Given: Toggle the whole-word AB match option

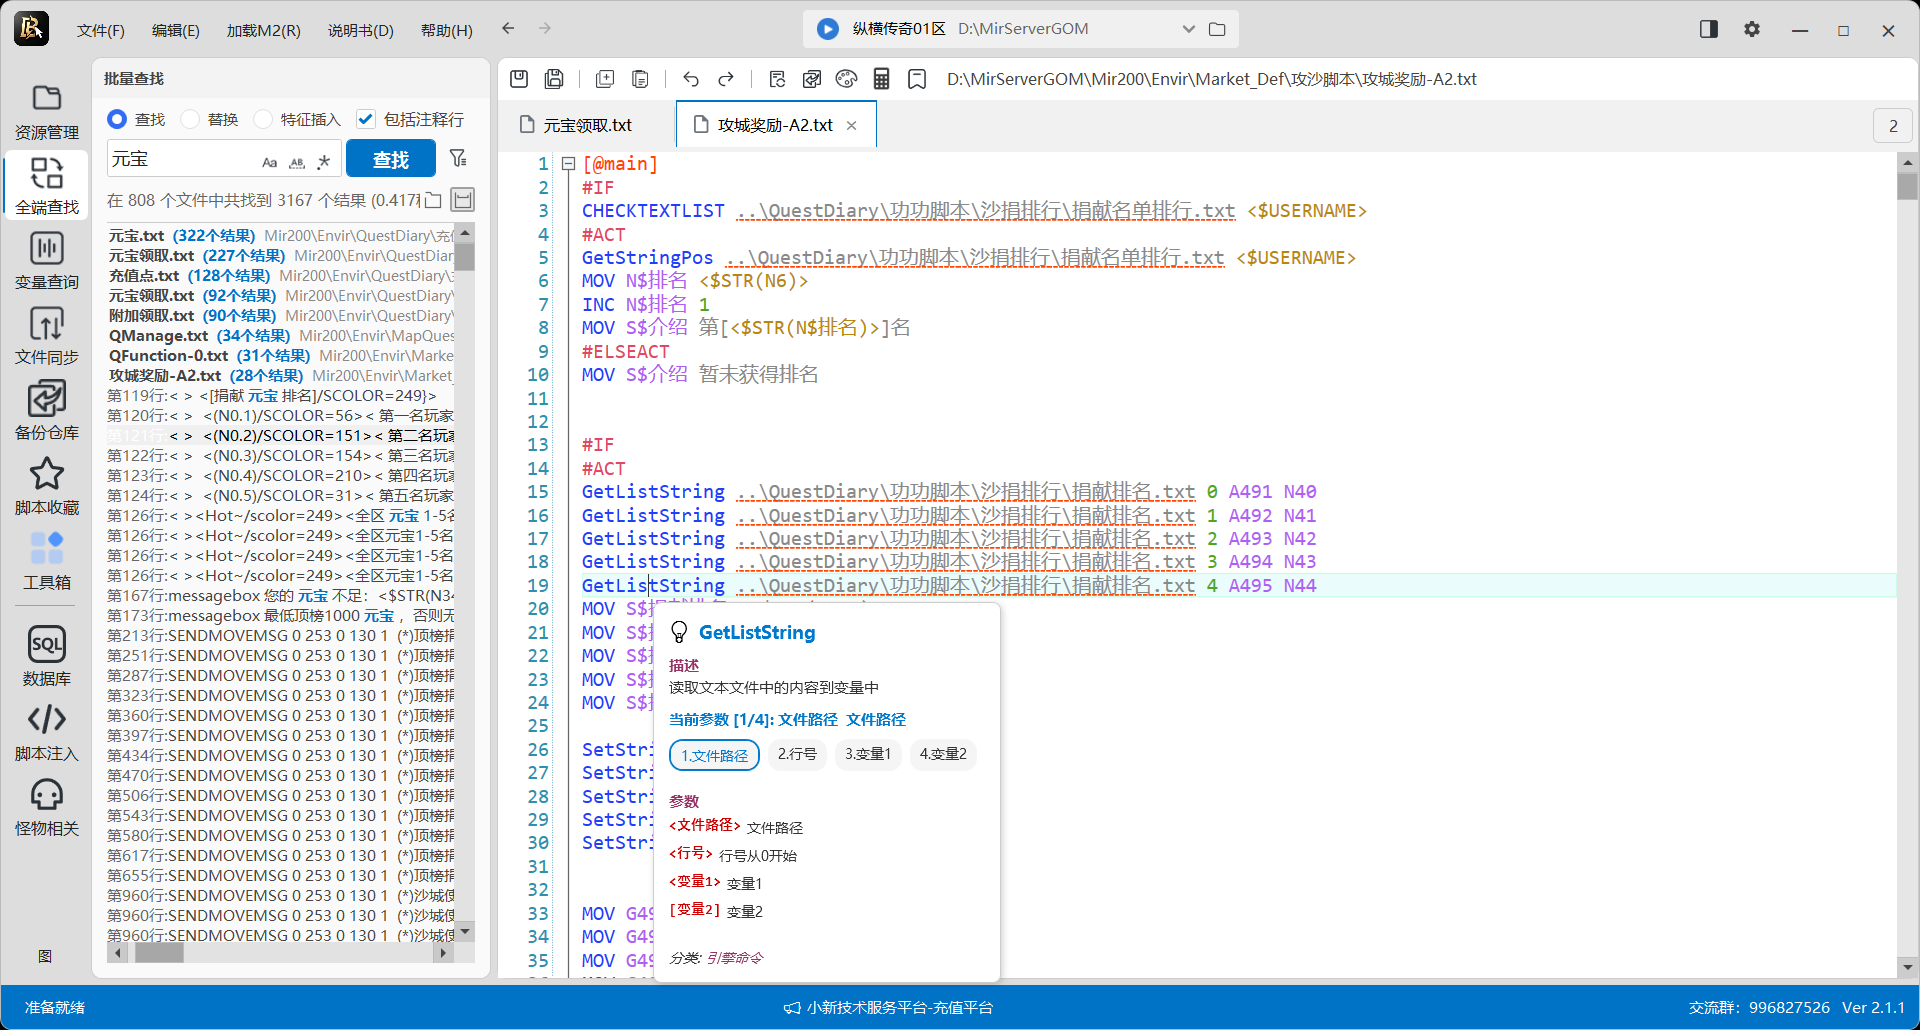Looking at the screenshot, I should (x=297, y=161).
